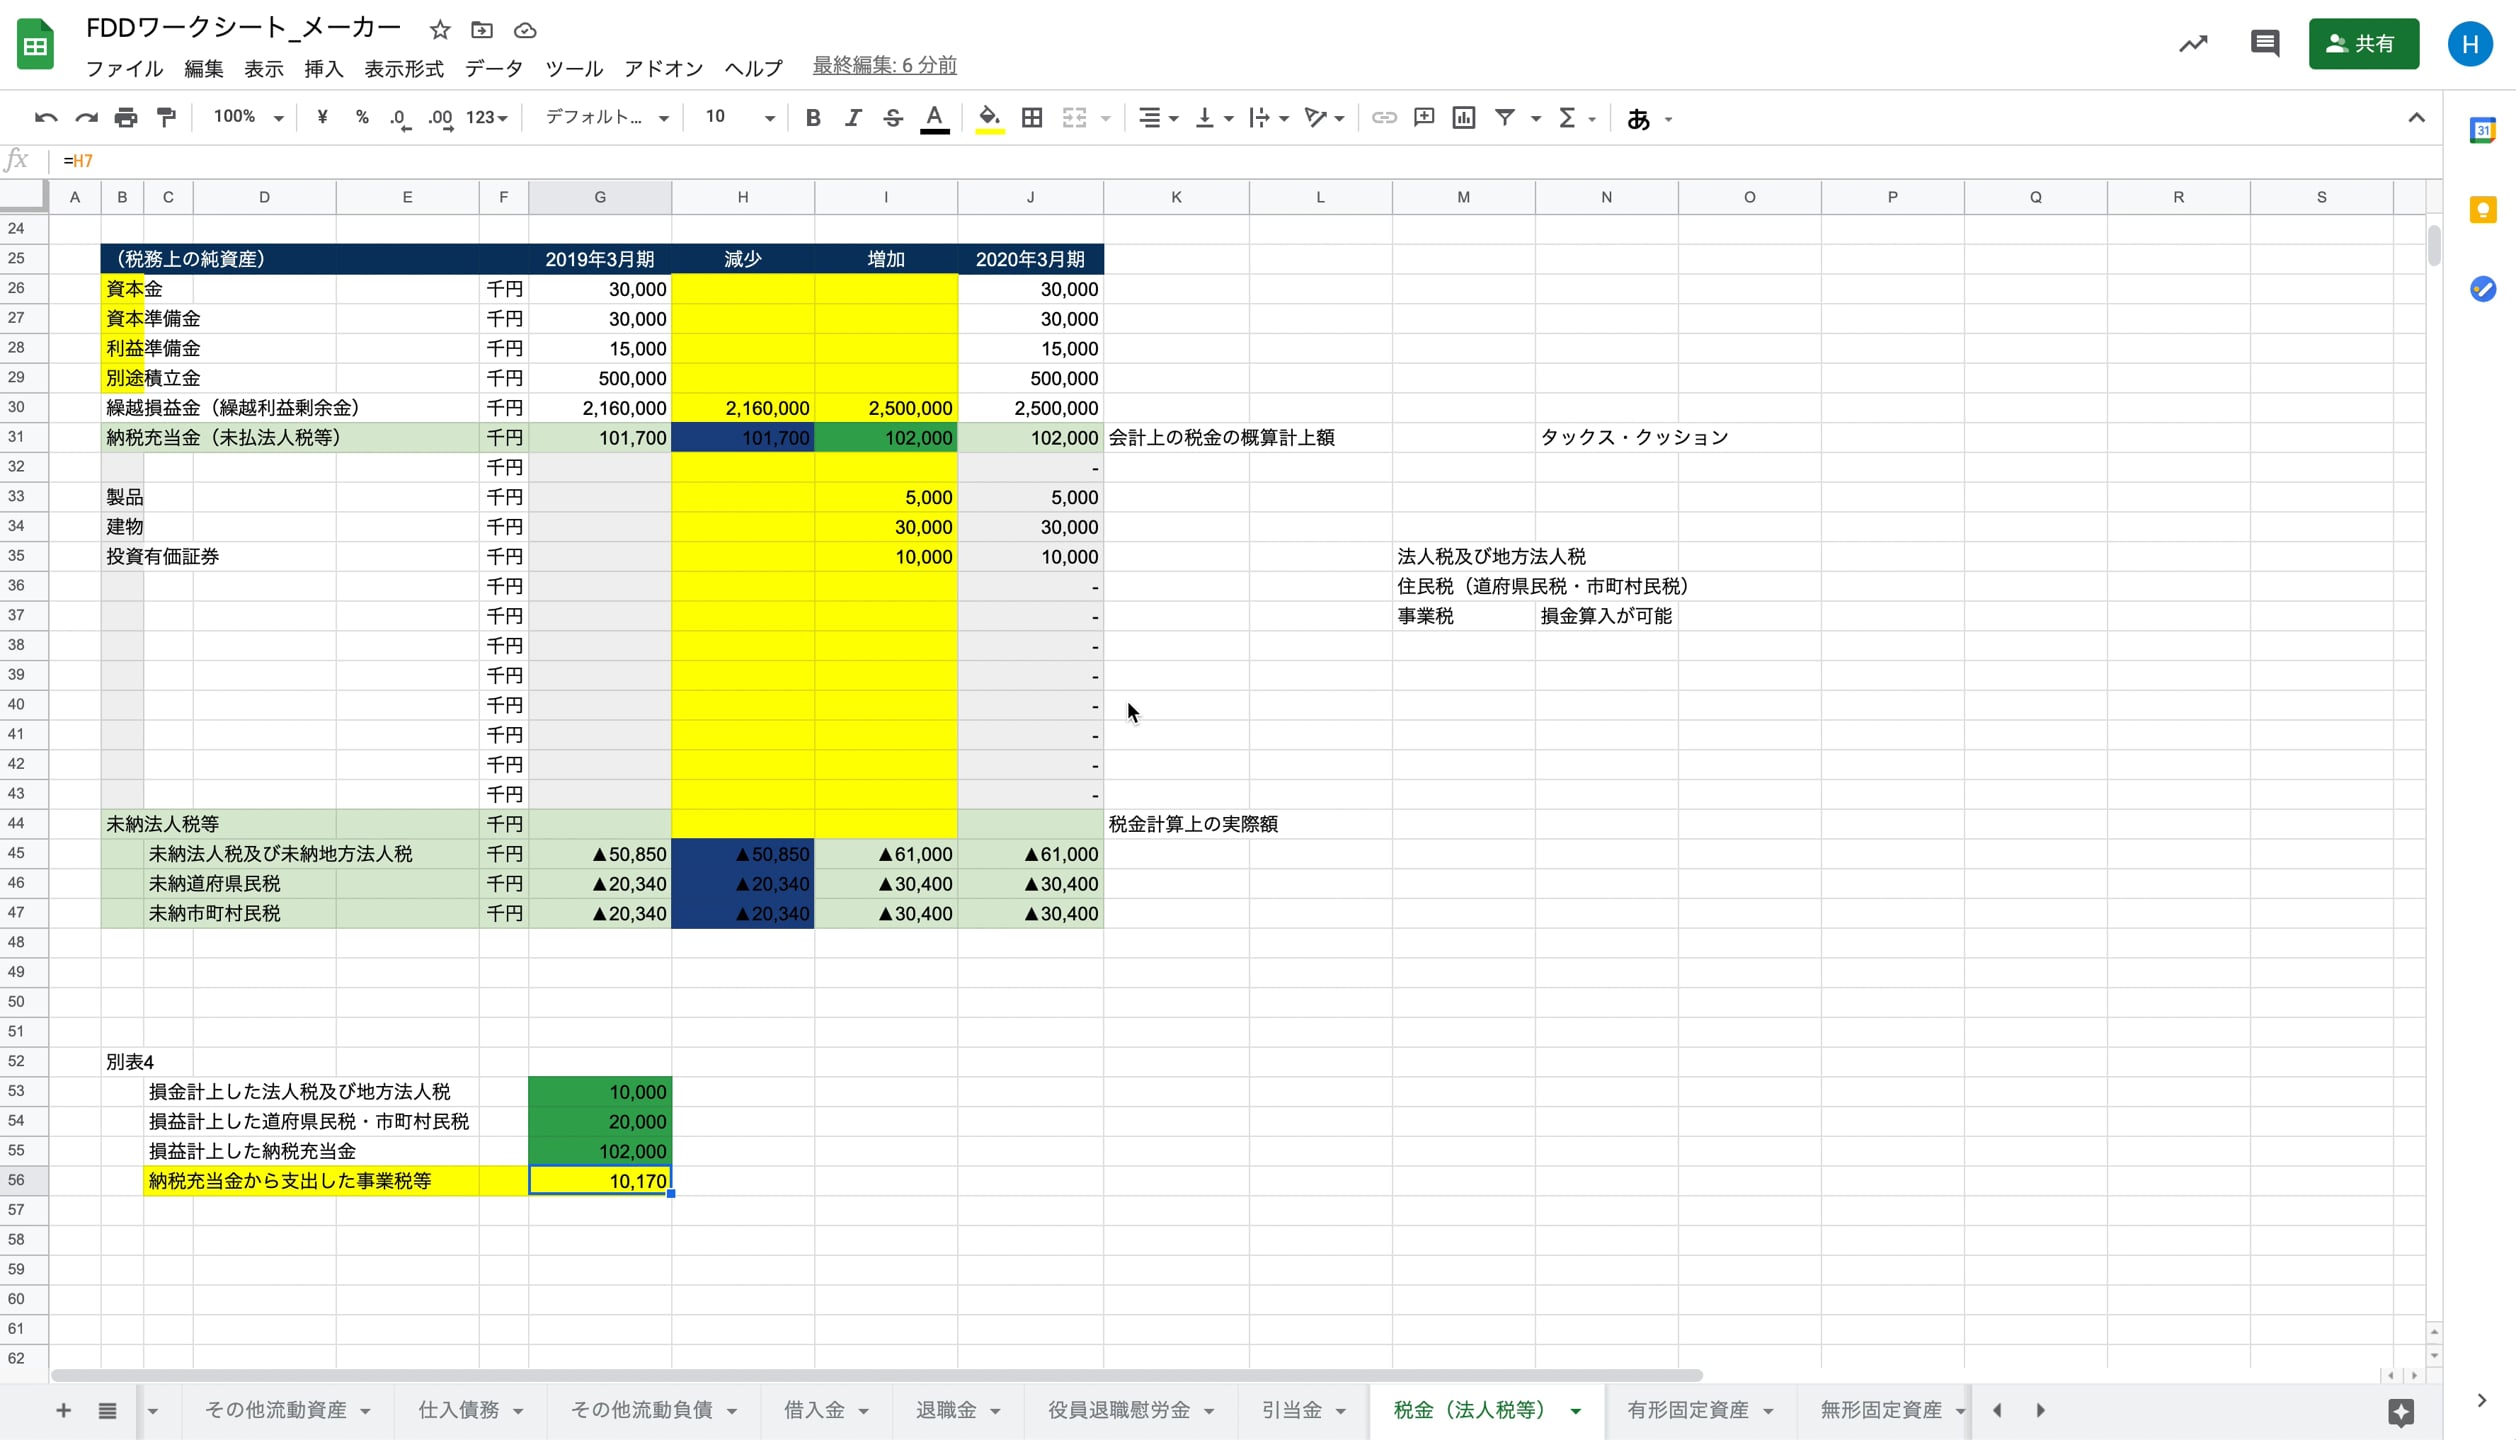
Task: Click the Undo icon
Action: (45, 117)
